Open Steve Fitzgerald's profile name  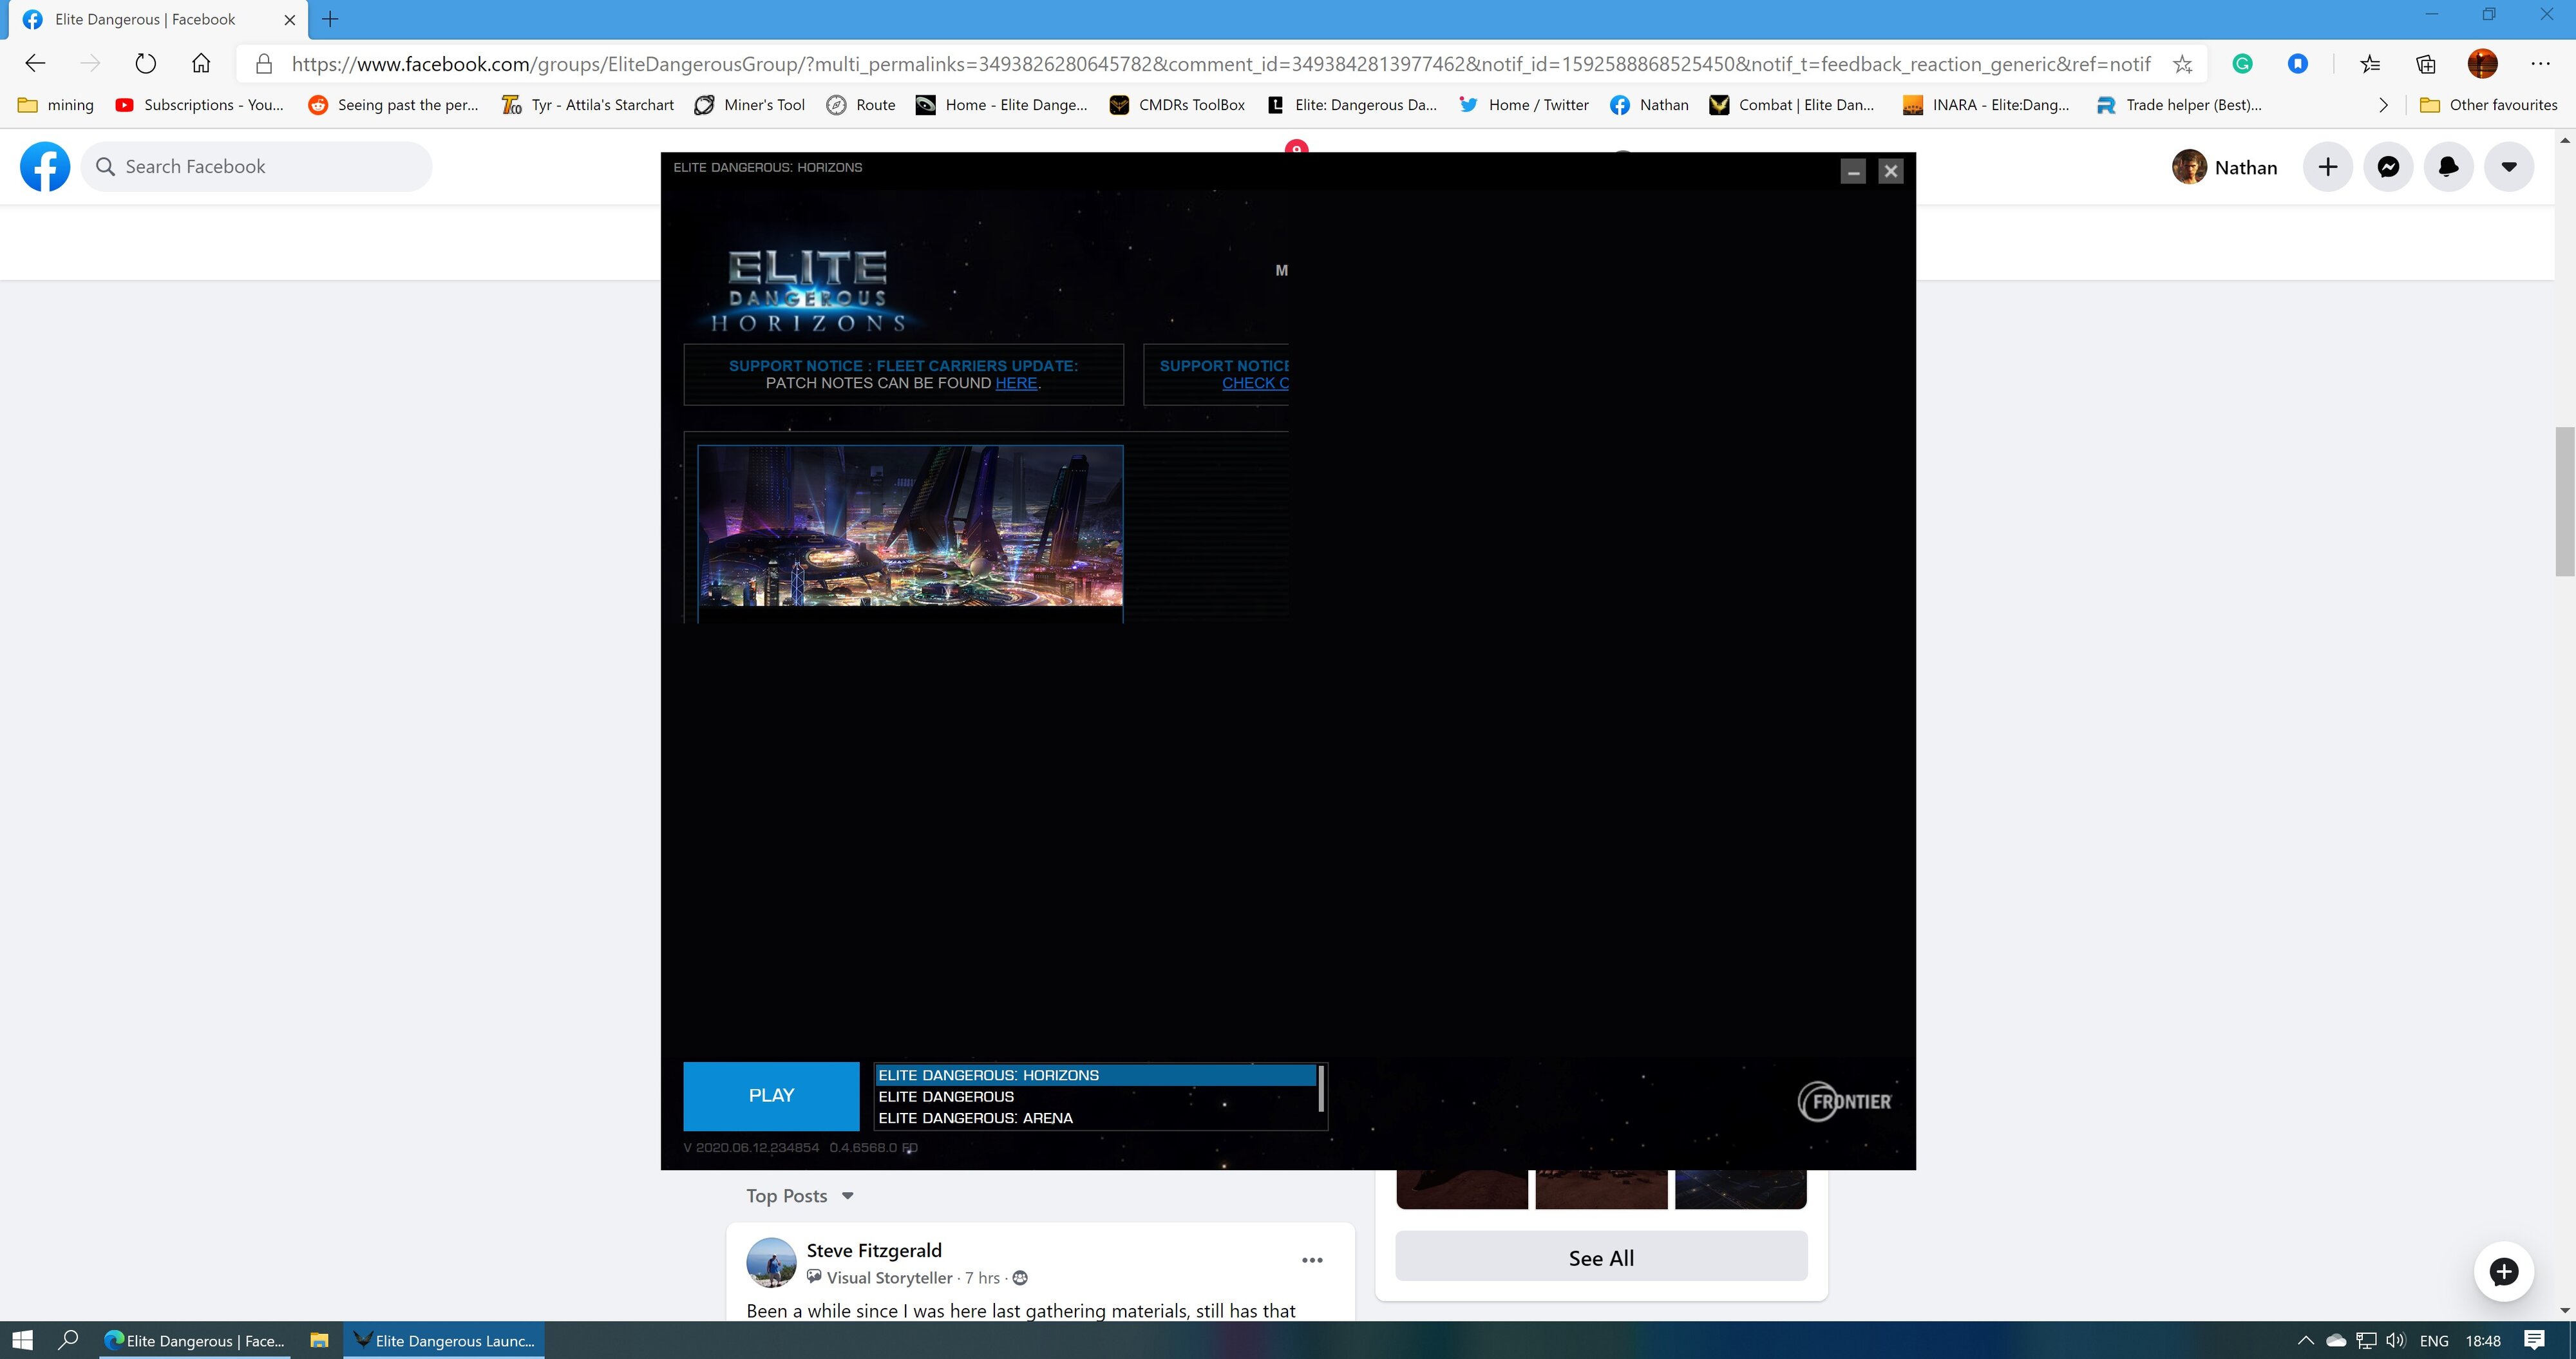click(x=874, y=1250)
